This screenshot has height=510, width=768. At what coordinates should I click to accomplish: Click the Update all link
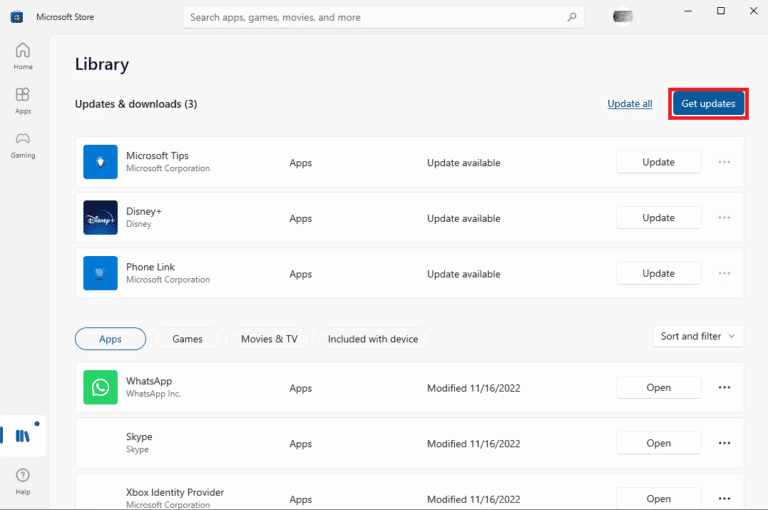pos(629,104)
